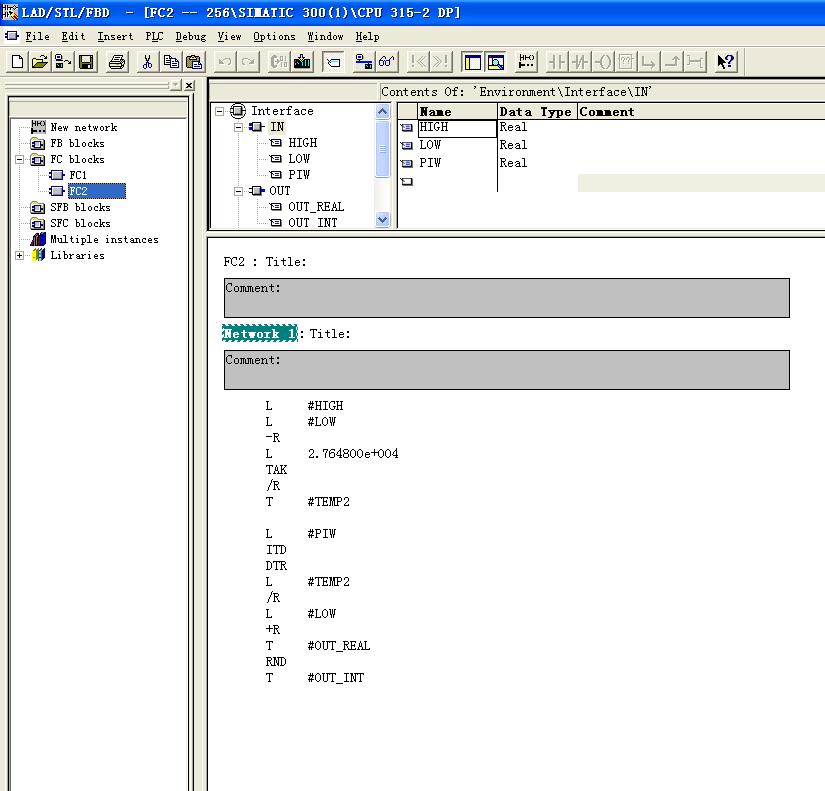Toggle the Details view toolbar button
This screenshot has width=825, height=791.
tap(495, 62)
